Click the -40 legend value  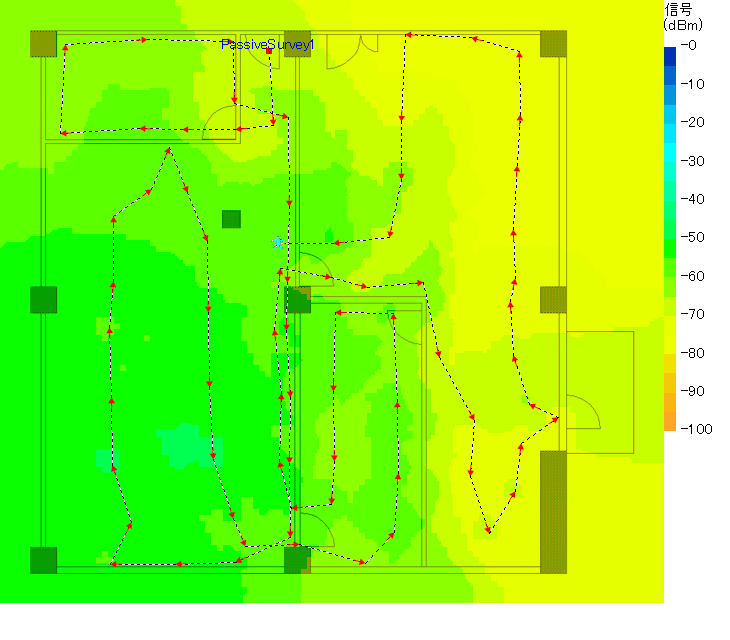click(x=692, y=199)
